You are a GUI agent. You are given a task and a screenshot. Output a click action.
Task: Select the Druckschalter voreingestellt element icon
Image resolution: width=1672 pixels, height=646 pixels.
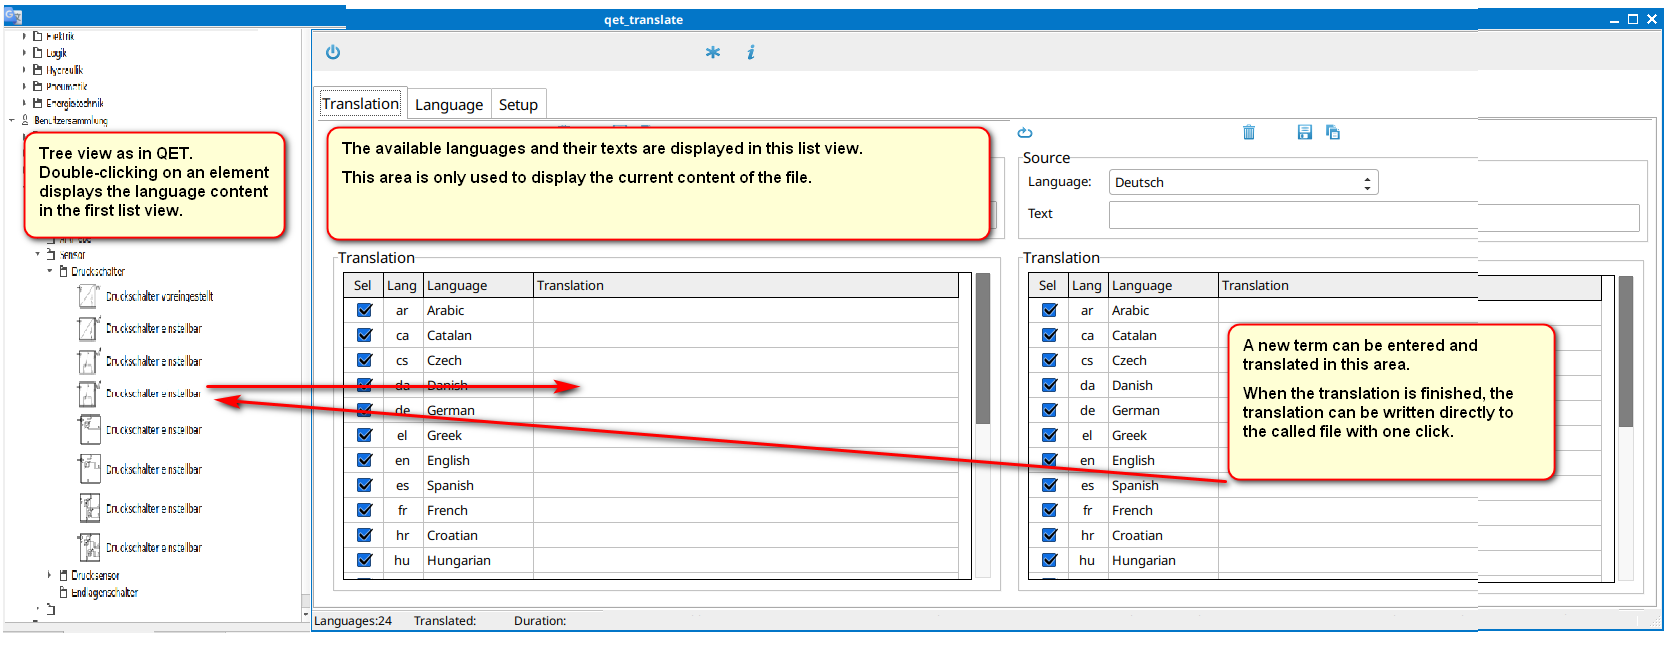tap(89, 296)
